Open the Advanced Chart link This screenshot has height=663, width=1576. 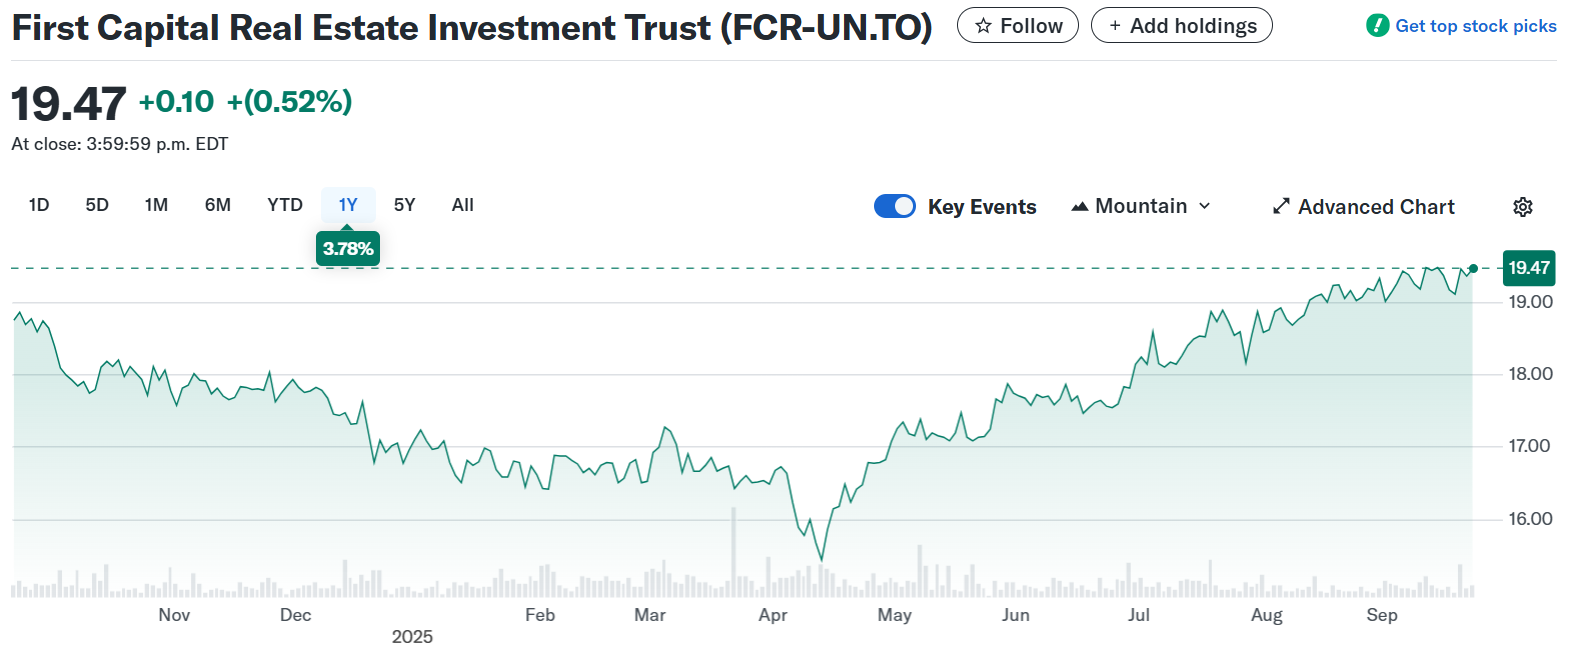click(1364, 207)
